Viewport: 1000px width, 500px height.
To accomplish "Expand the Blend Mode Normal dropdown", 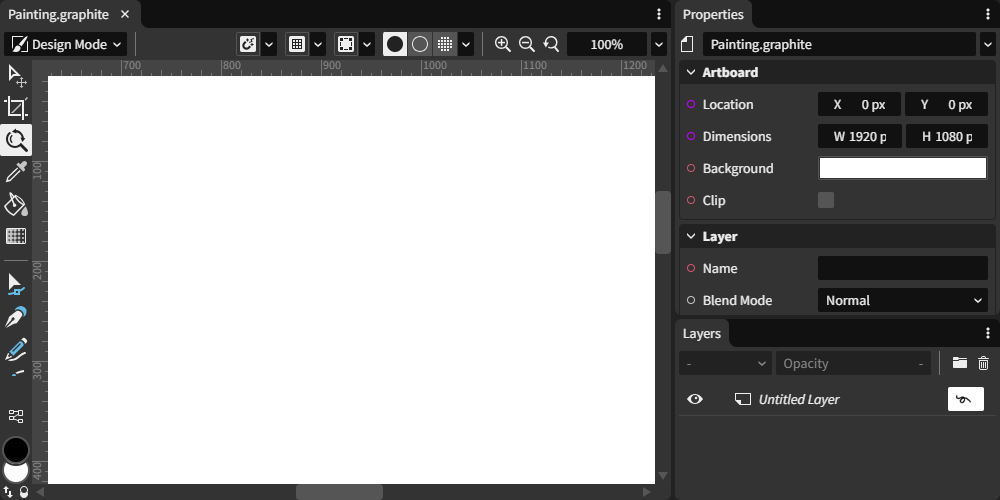I will pos(903,300).
